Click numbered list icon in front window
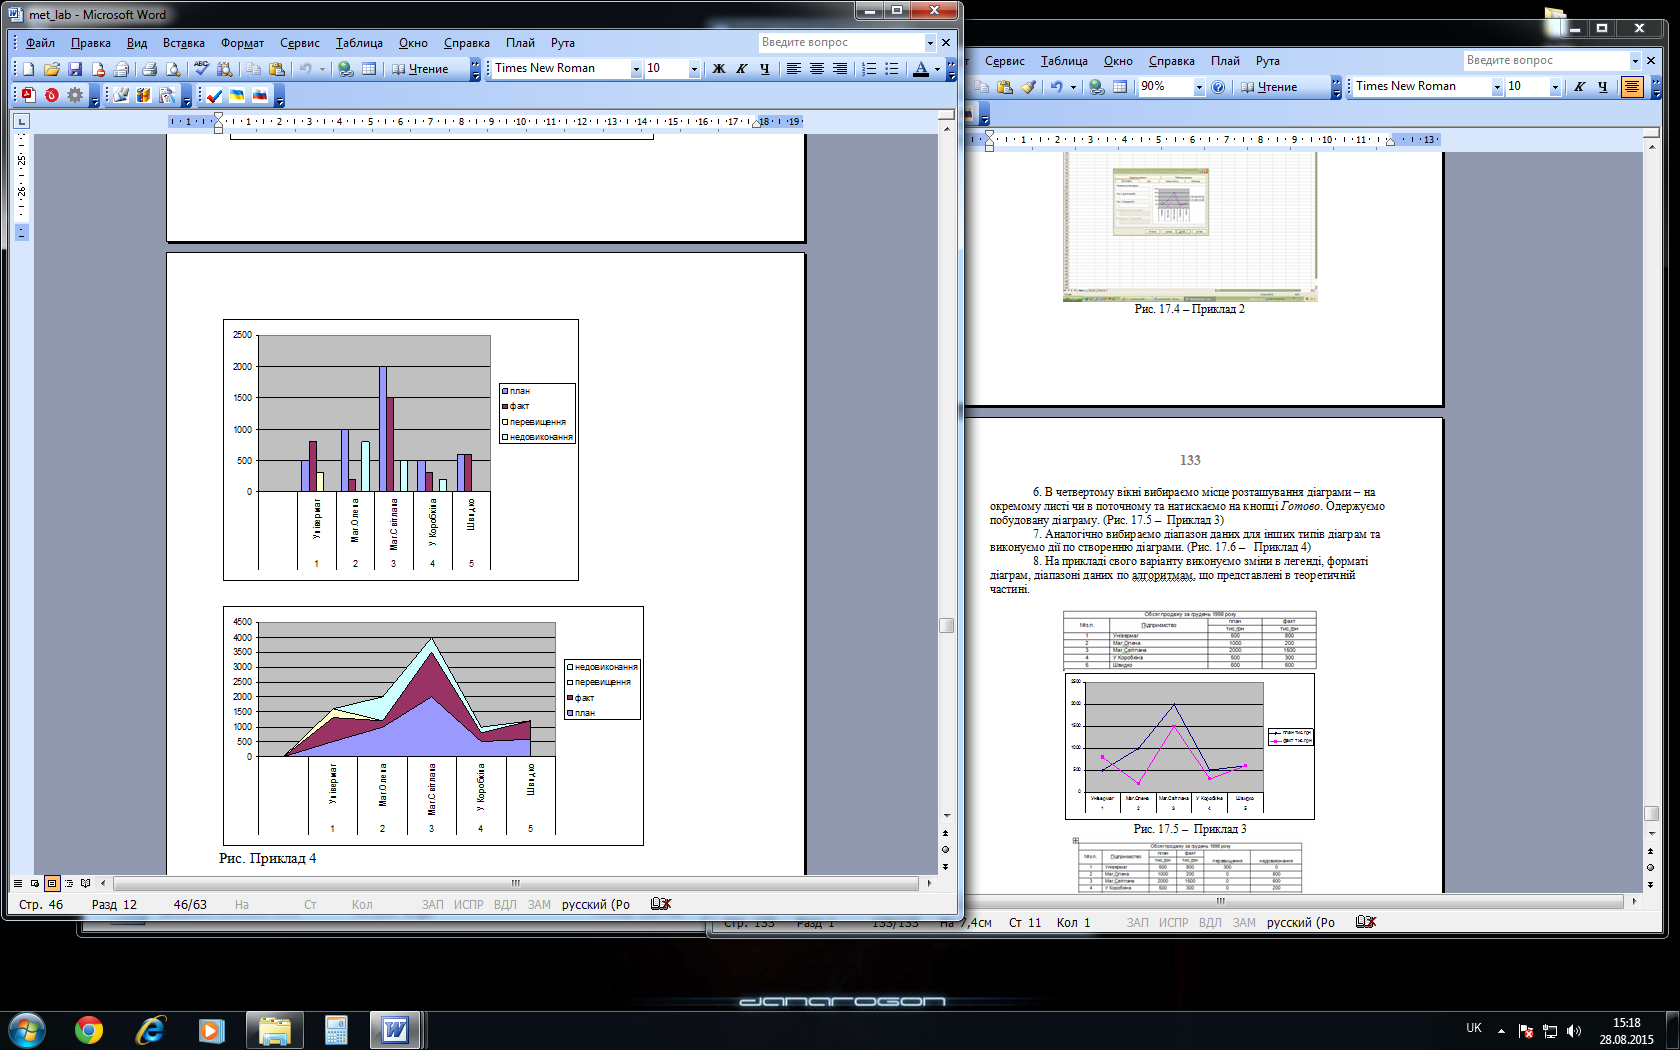This screenshot has width=1680, height=1050. pyautogui.click(x=869, y=69)
